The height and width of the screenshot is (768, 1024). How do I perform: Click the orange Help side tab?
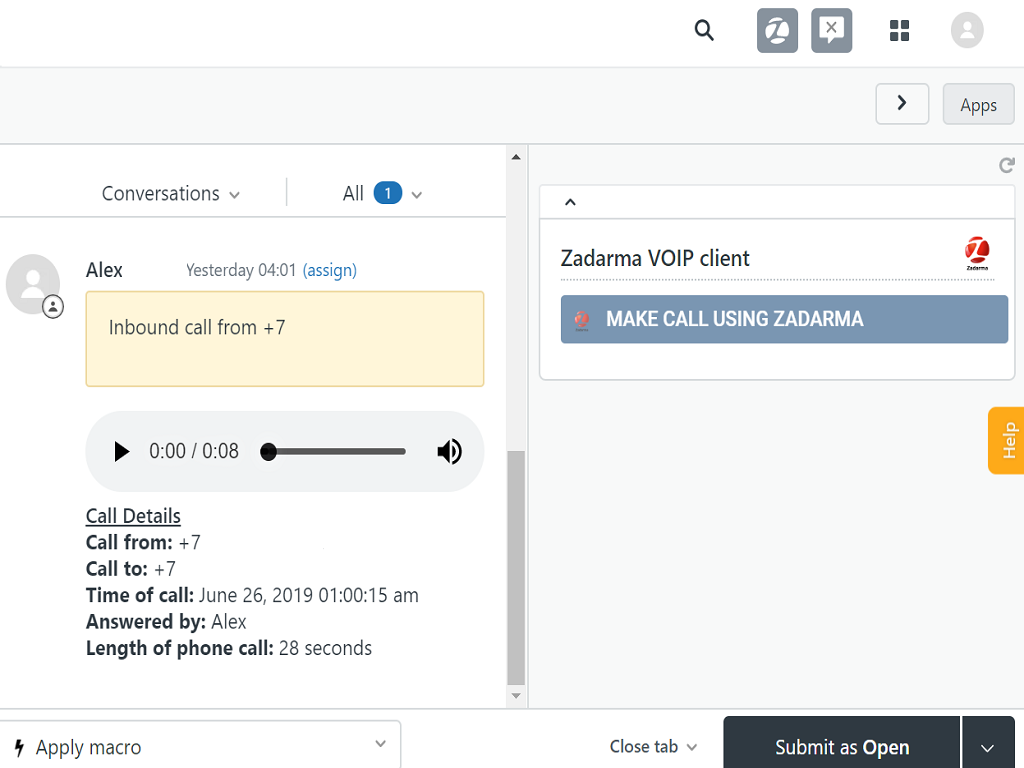[x=1007, y=440]
